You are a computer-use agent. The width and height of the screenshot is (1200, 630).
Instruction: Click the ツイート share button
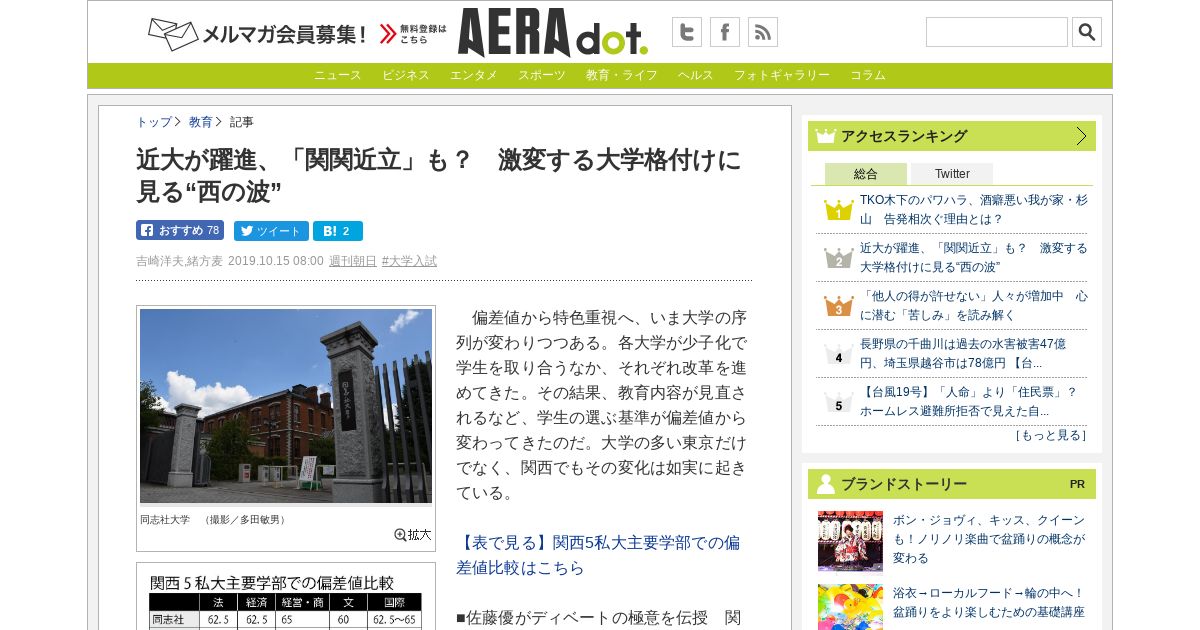(x=271, y=231)
